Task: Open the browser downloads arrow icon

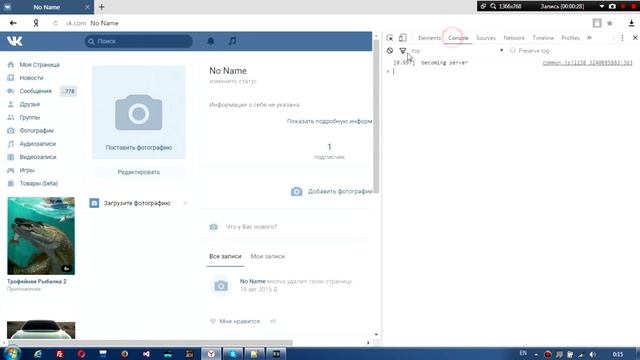Action: point(631,23)
